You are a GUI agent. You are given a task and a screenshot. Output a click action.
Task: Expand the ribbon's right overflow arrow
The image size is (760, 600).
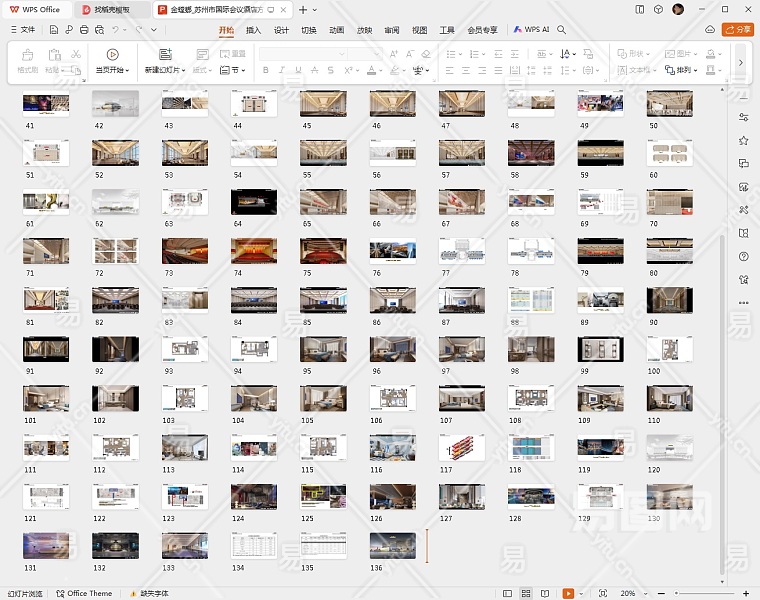(740, 62)
